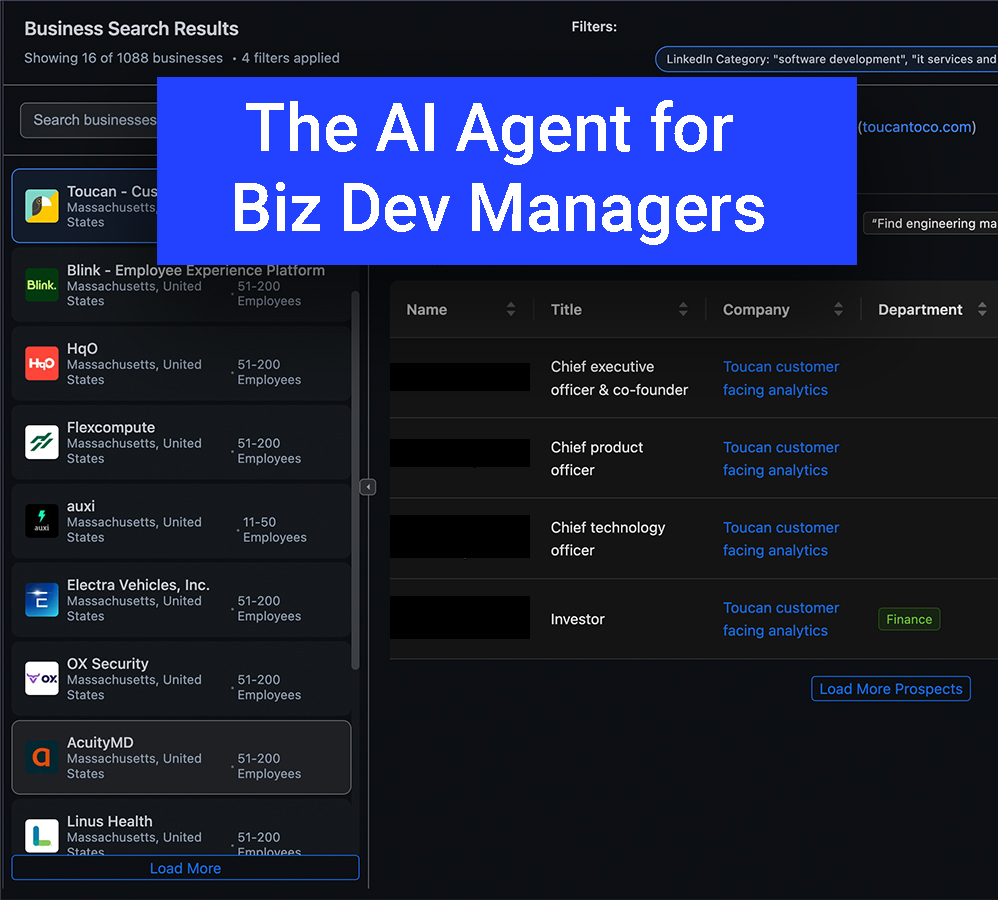Open the toucantoco.com website link
998x900 pixels.
tap(917, 127)
